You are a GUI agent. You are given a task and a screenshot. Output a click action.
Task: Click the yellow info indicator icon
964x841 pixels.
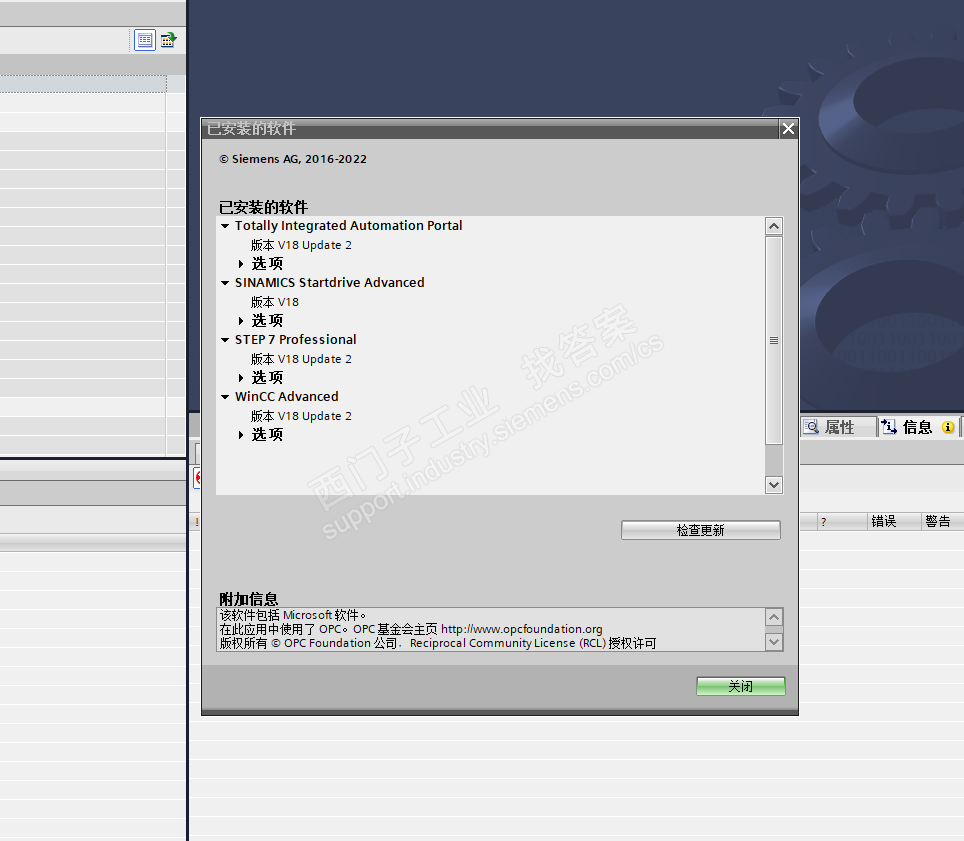click(x=948, y=427)
